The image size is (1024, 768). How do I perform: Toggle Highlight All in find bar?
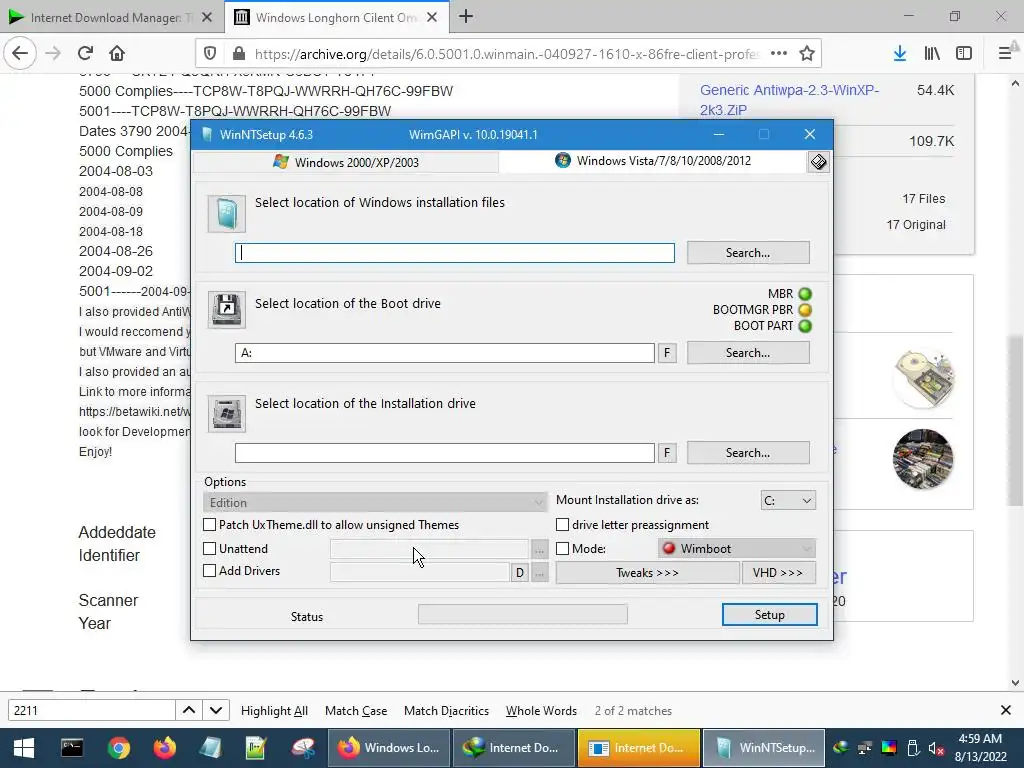point(274,711)
